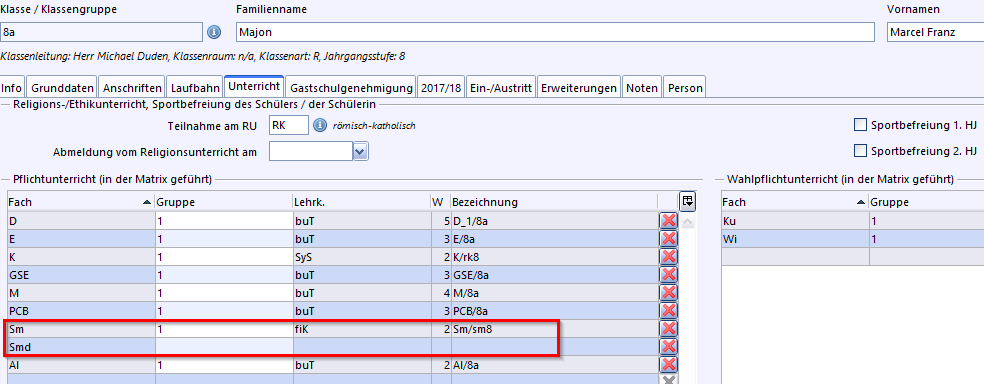Viewport: 984px width, 384px height.
Task: Open the Gastschulgenehmigung tab
Action: (351, 88)
